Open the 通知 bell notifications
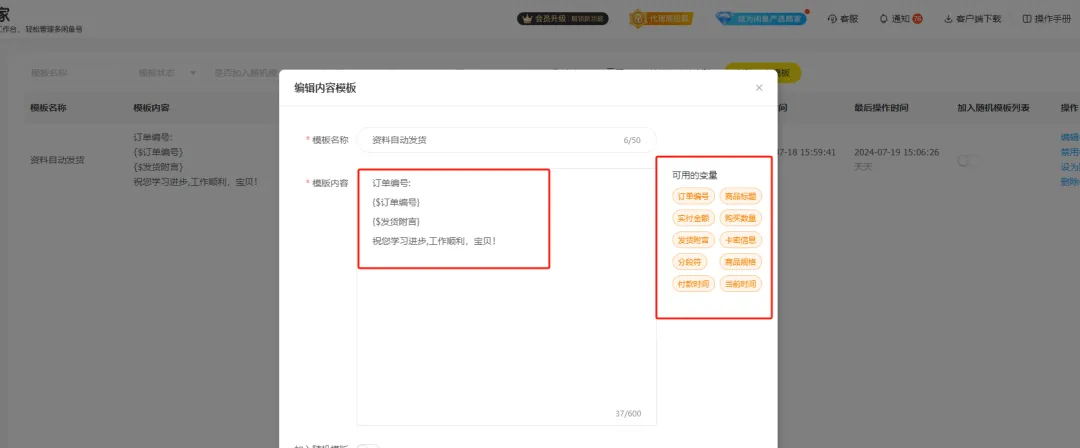Viewport: 1080px width, 448px height. [x=895, y=19]
